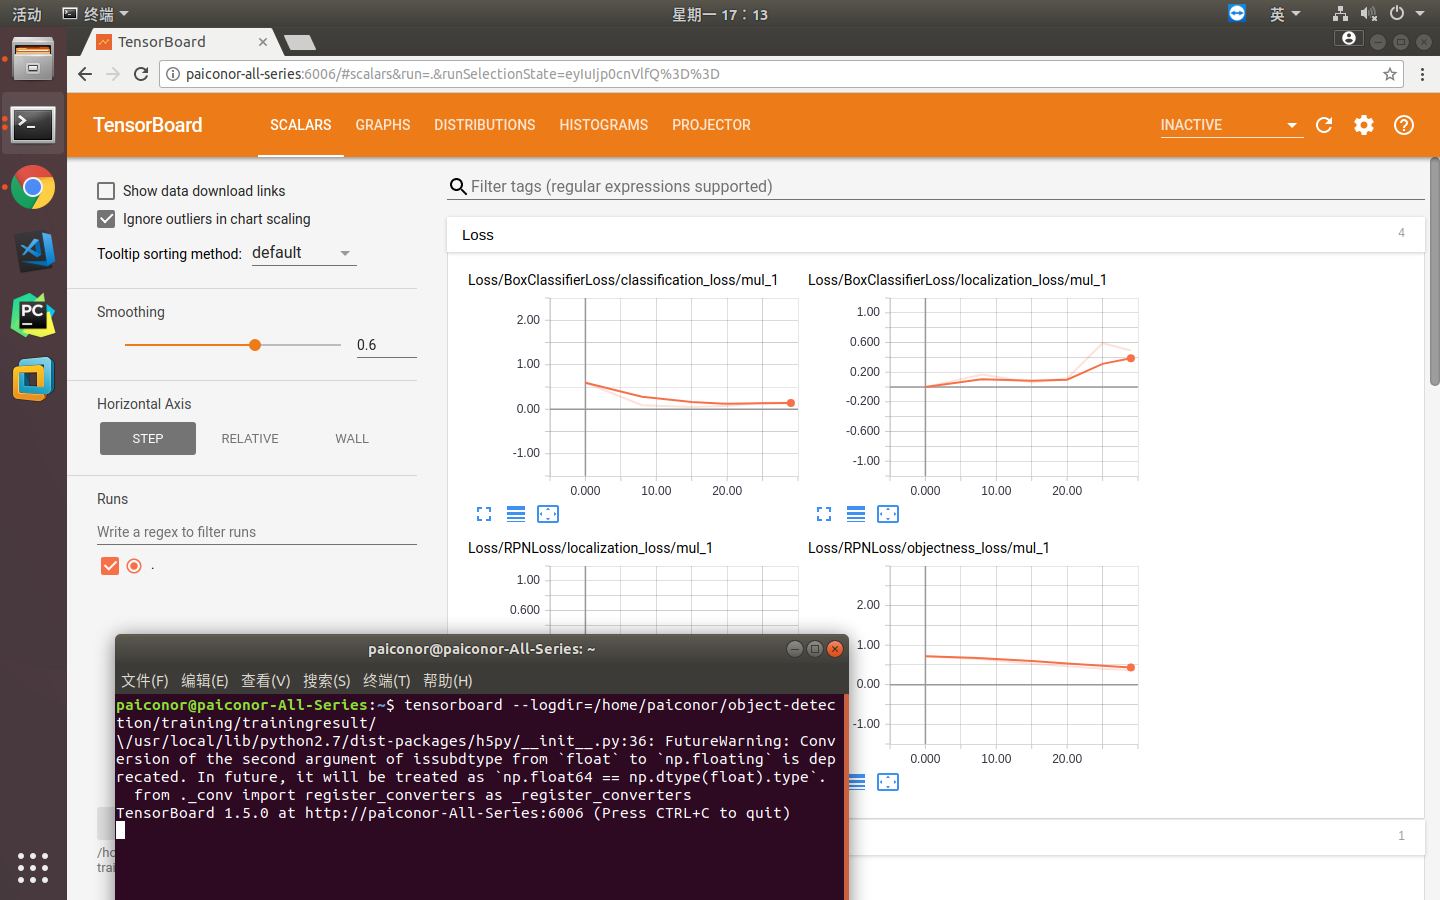Toggle y-axis log scale for BoxClassifier localization_loss
Screen dimensions: 1440x900
(856, 514)
